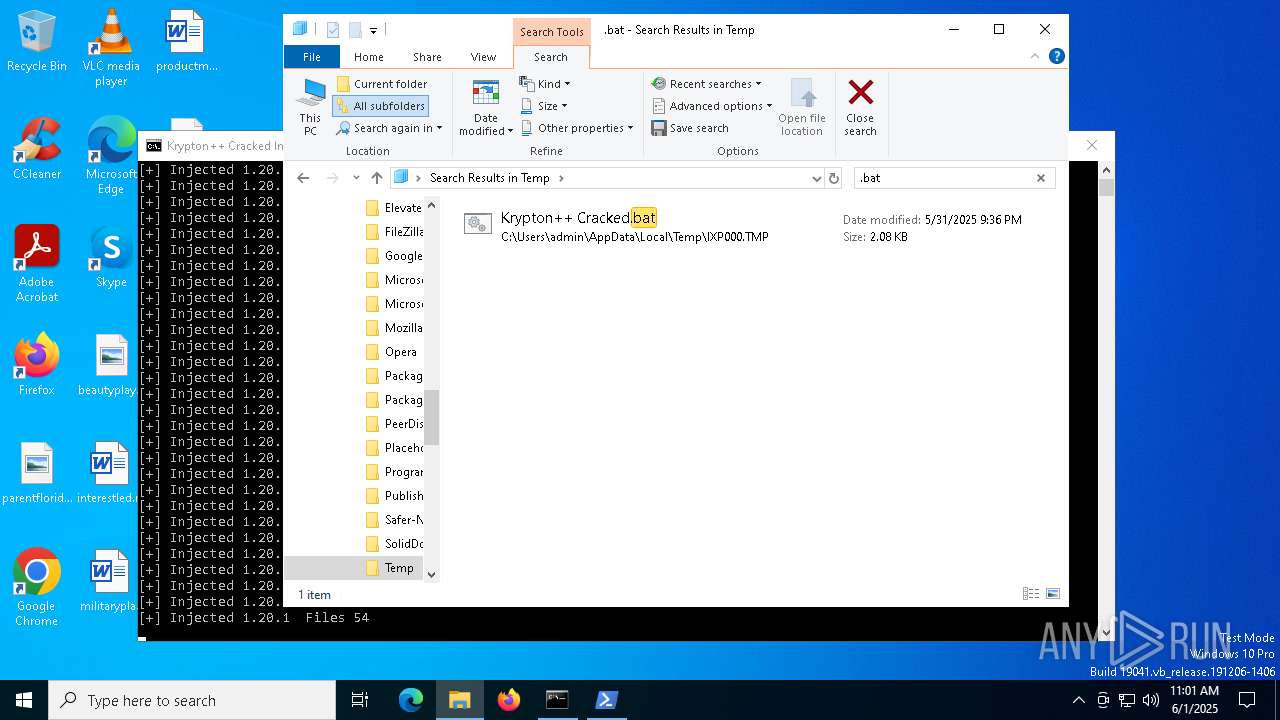Select the PeerDis folder in tree
Screen dimensions: 1280x720
[x=393, y=424]
